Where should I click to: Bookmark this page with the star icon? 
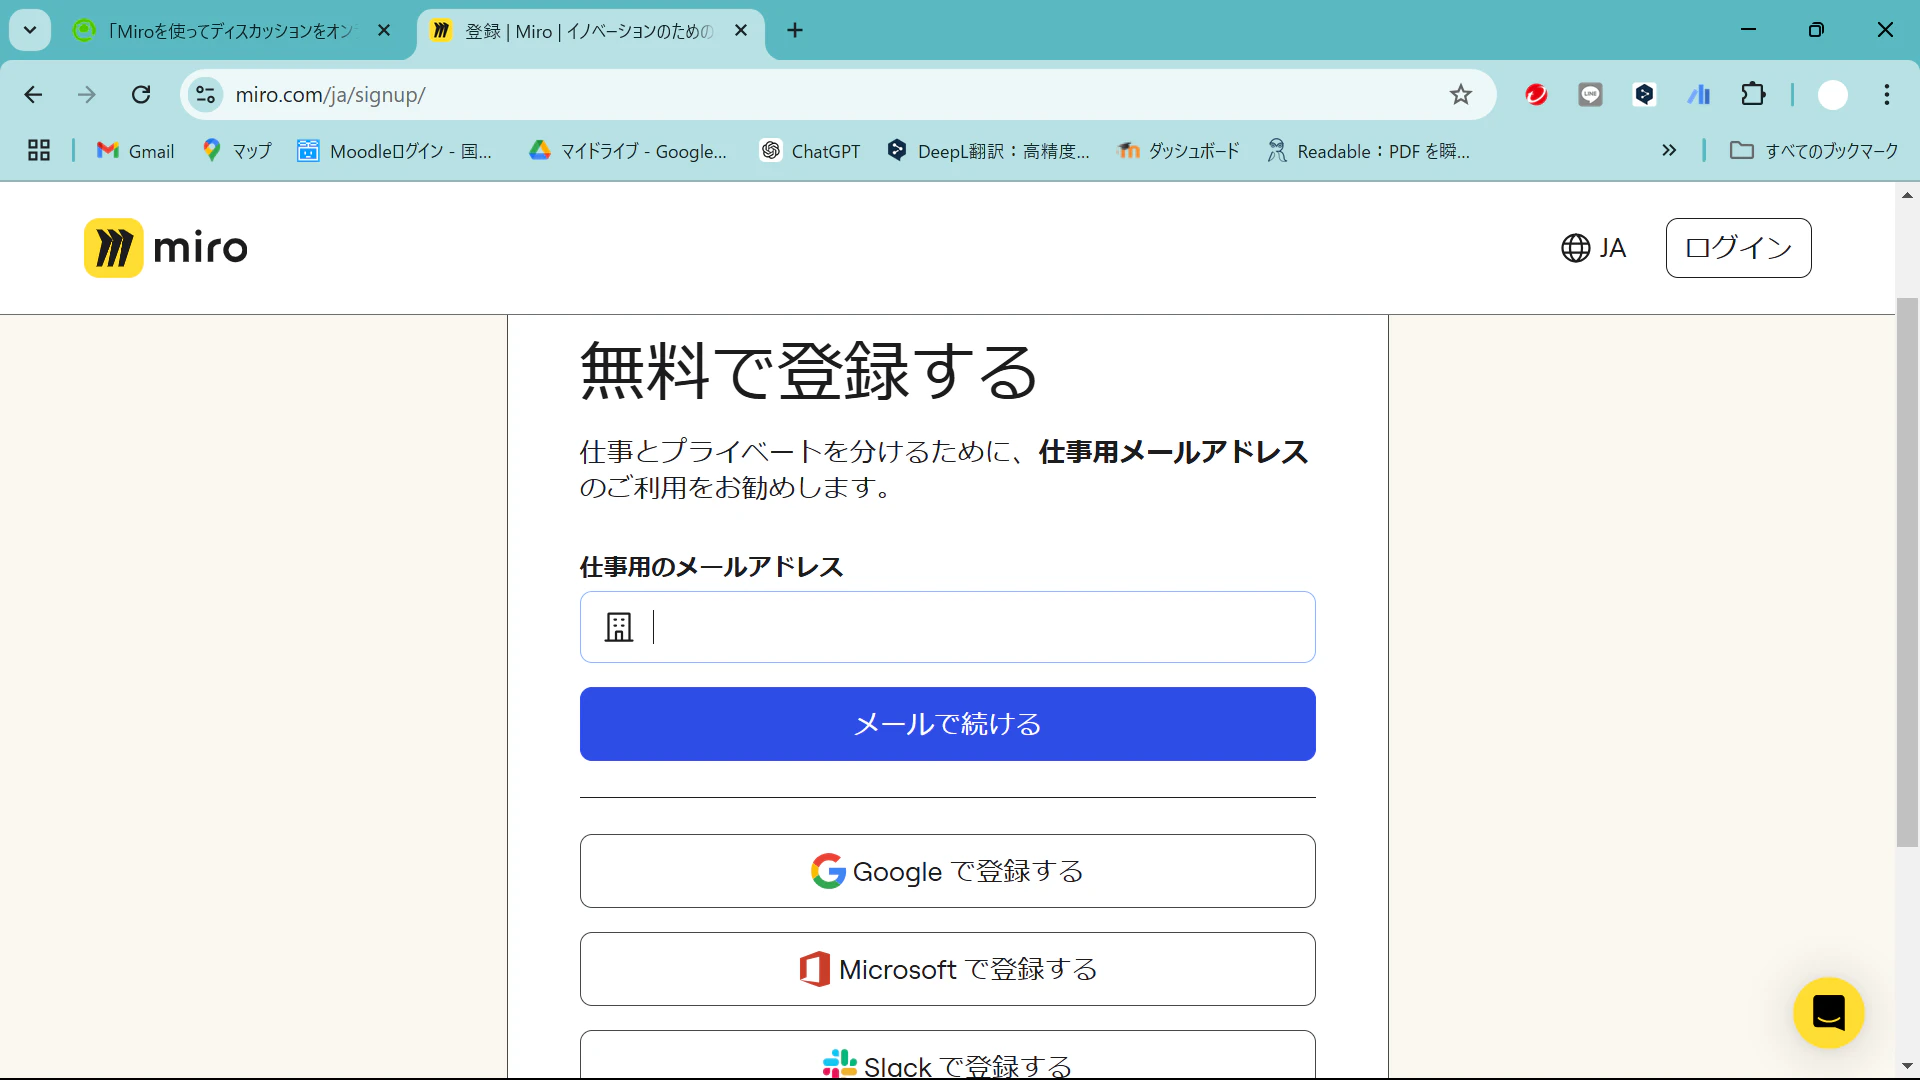pos(1461,95)
